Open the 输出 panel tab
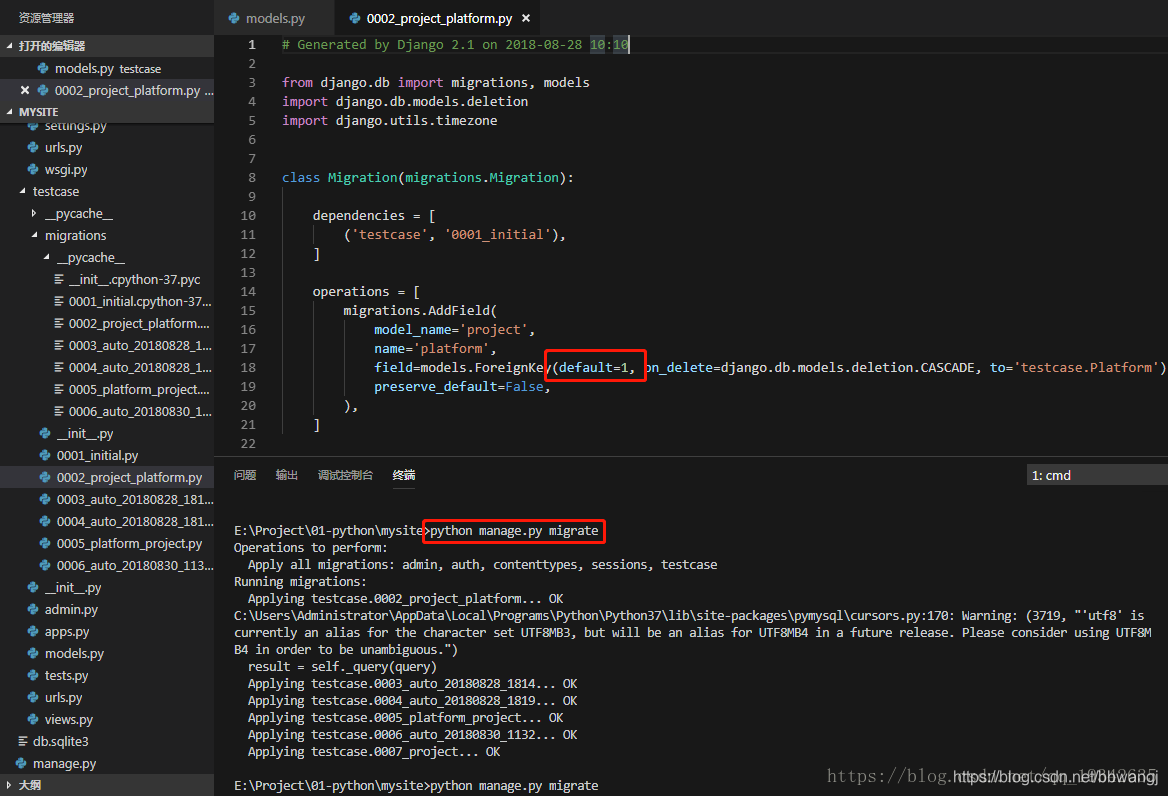 coord(286,475)
